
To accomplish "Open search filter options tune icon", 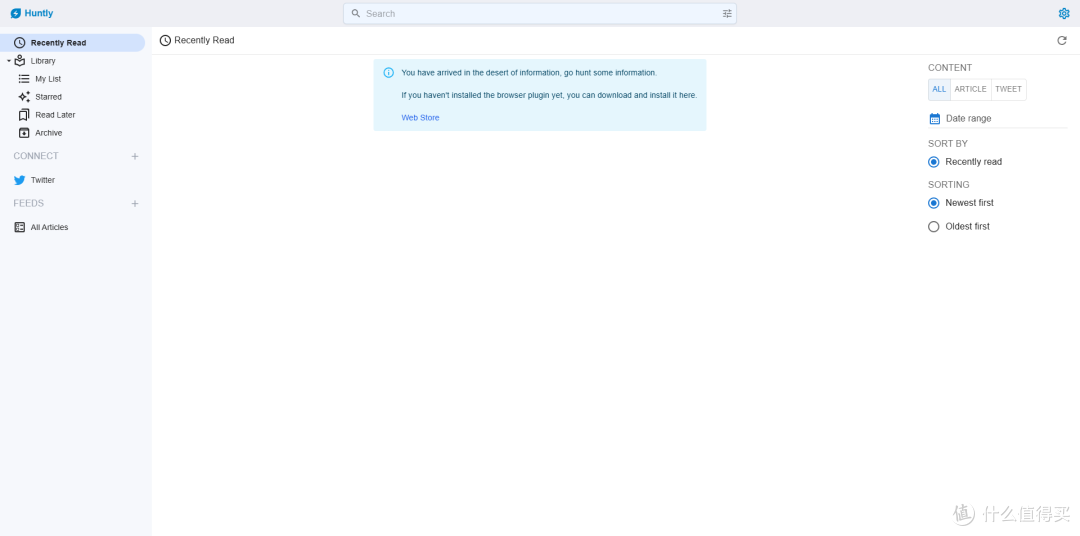I will [727, 13].
